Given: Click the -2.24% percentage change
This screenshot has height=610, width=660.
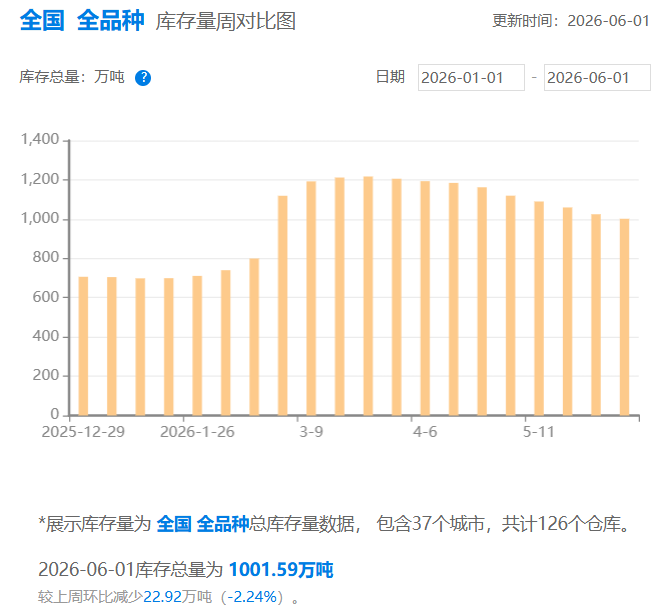Looking at the screenshot, I should [252, 597].
